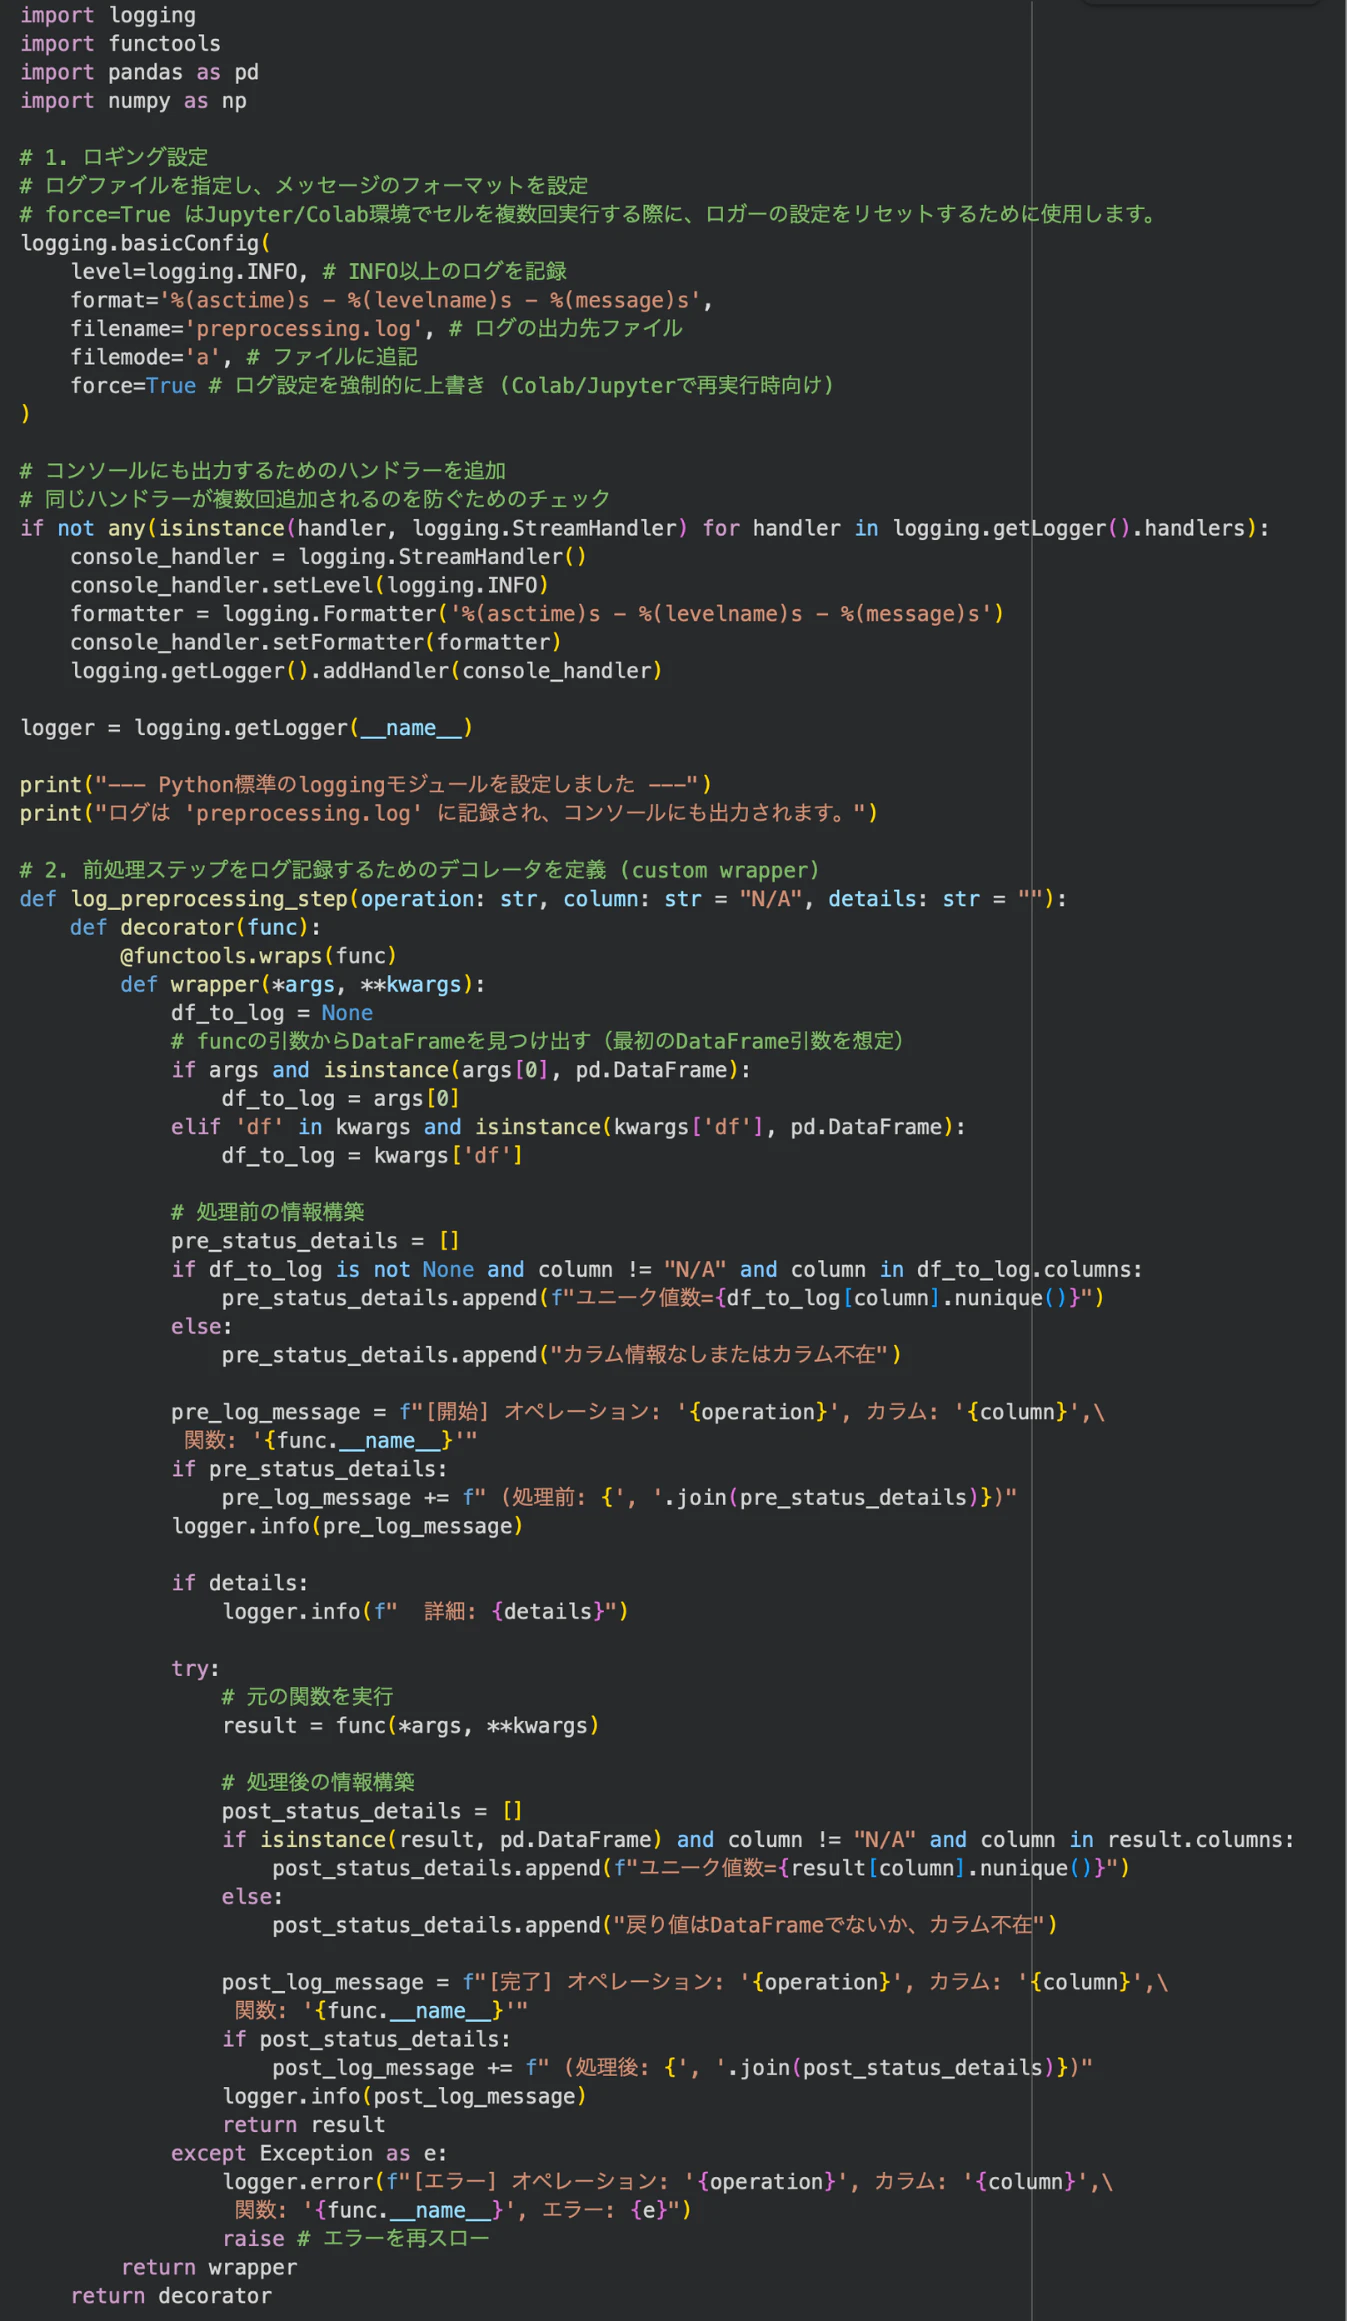
Task: Click the 'import logging' line
Action: [108, 15]
